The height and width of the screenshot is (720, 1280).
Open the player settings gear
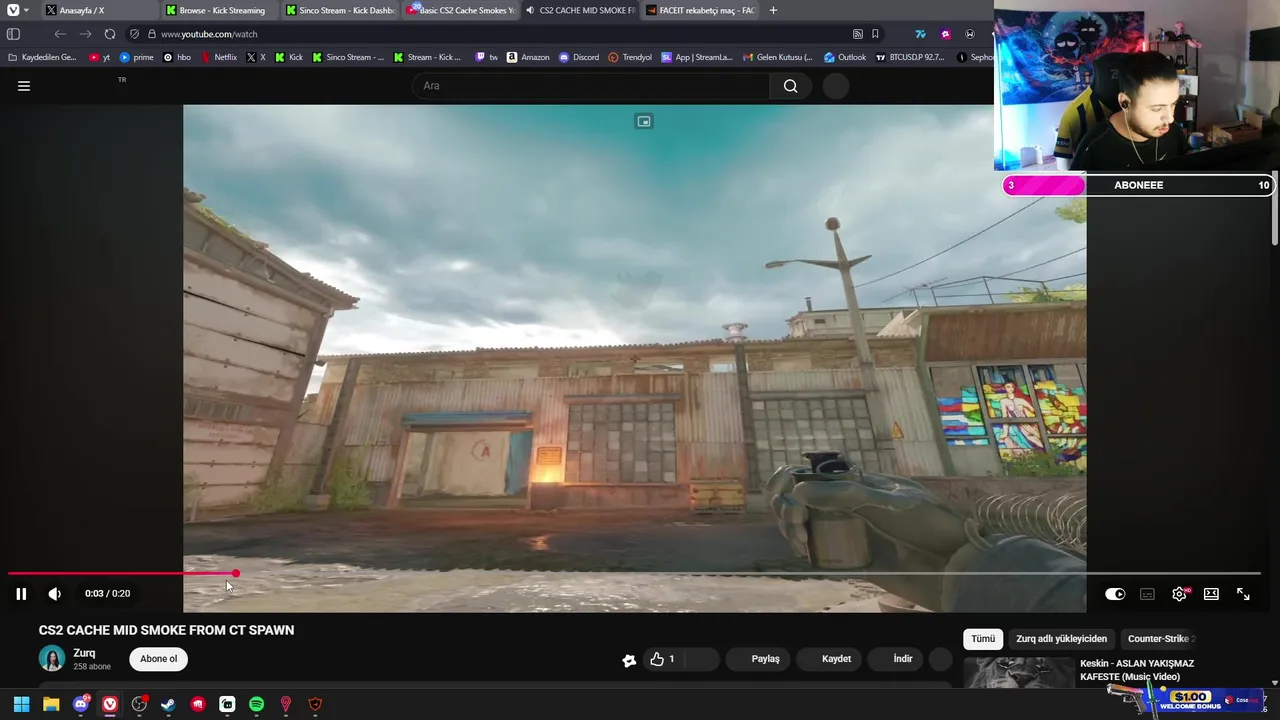tap(1179, 594)
